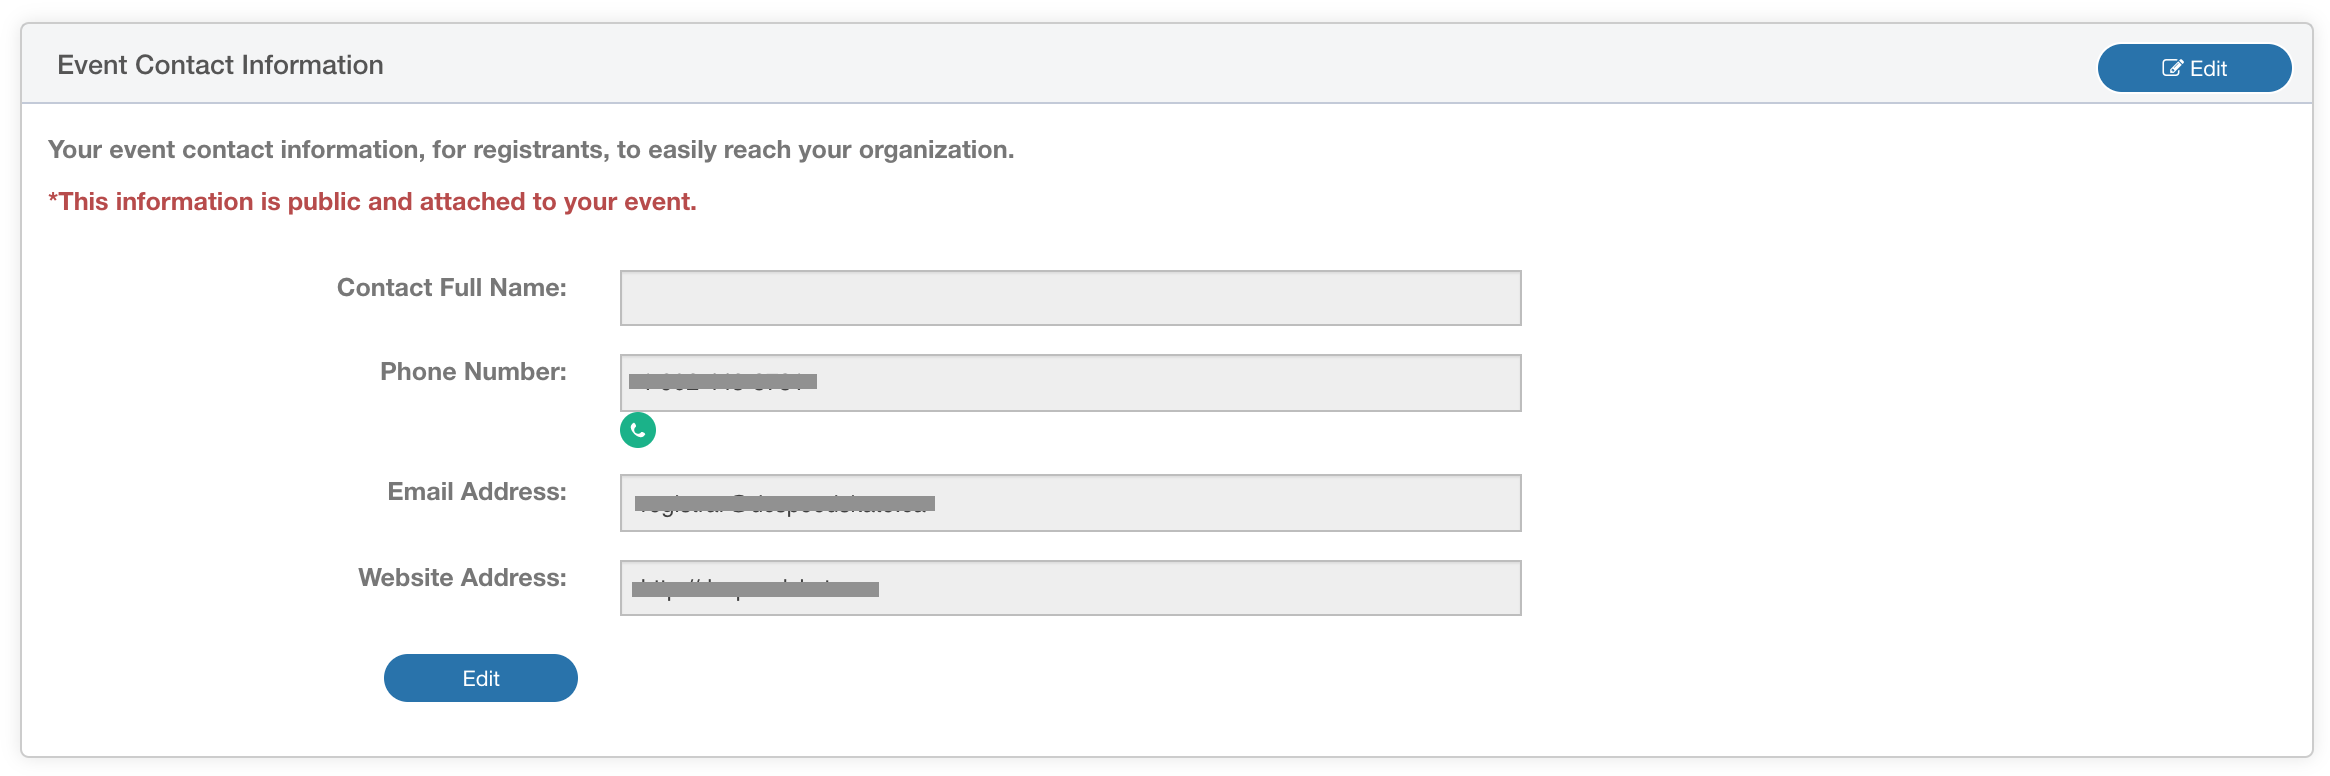Click the "Email Address:" label
Image resolution: width=2330 pixels, height=776 pixels.
pos(477,492)
